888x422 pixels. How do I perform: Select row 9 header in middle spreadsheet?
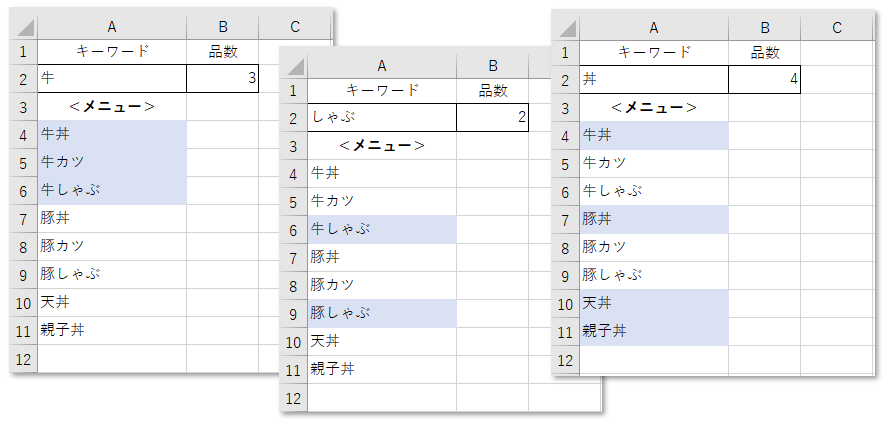coord(293,314)
